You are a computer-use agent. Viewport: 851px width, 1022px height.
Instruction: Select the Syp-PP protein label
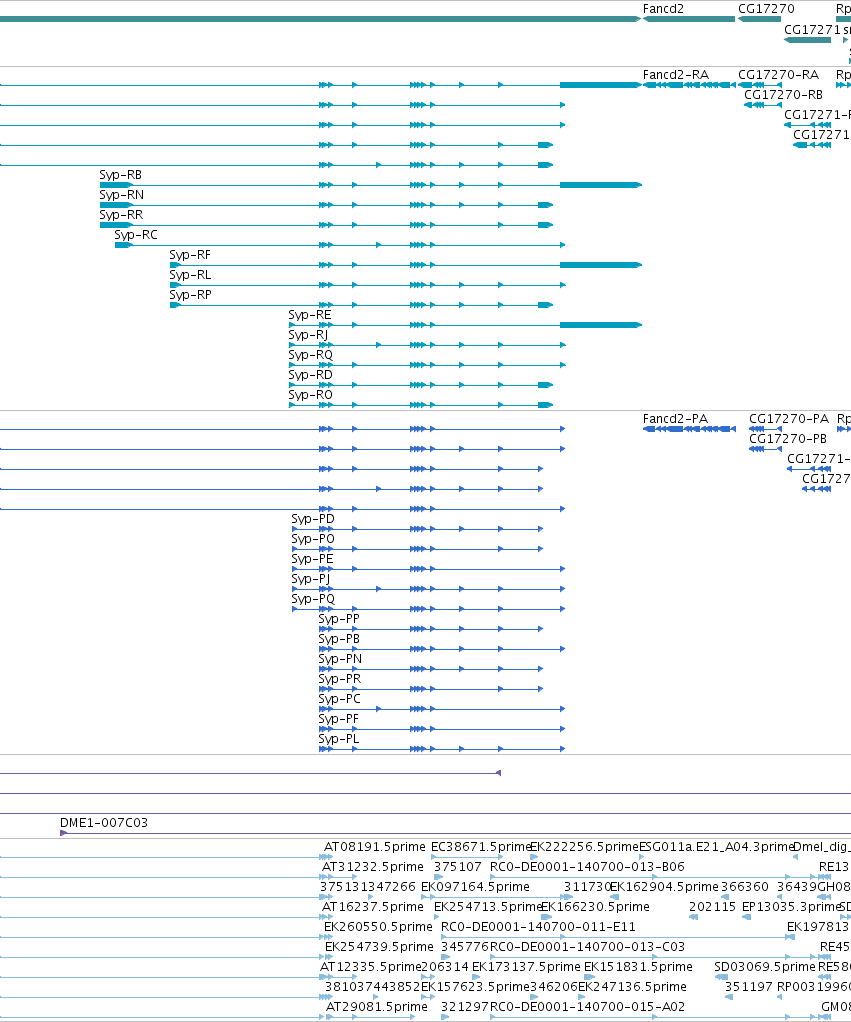[x=339, y=619]
